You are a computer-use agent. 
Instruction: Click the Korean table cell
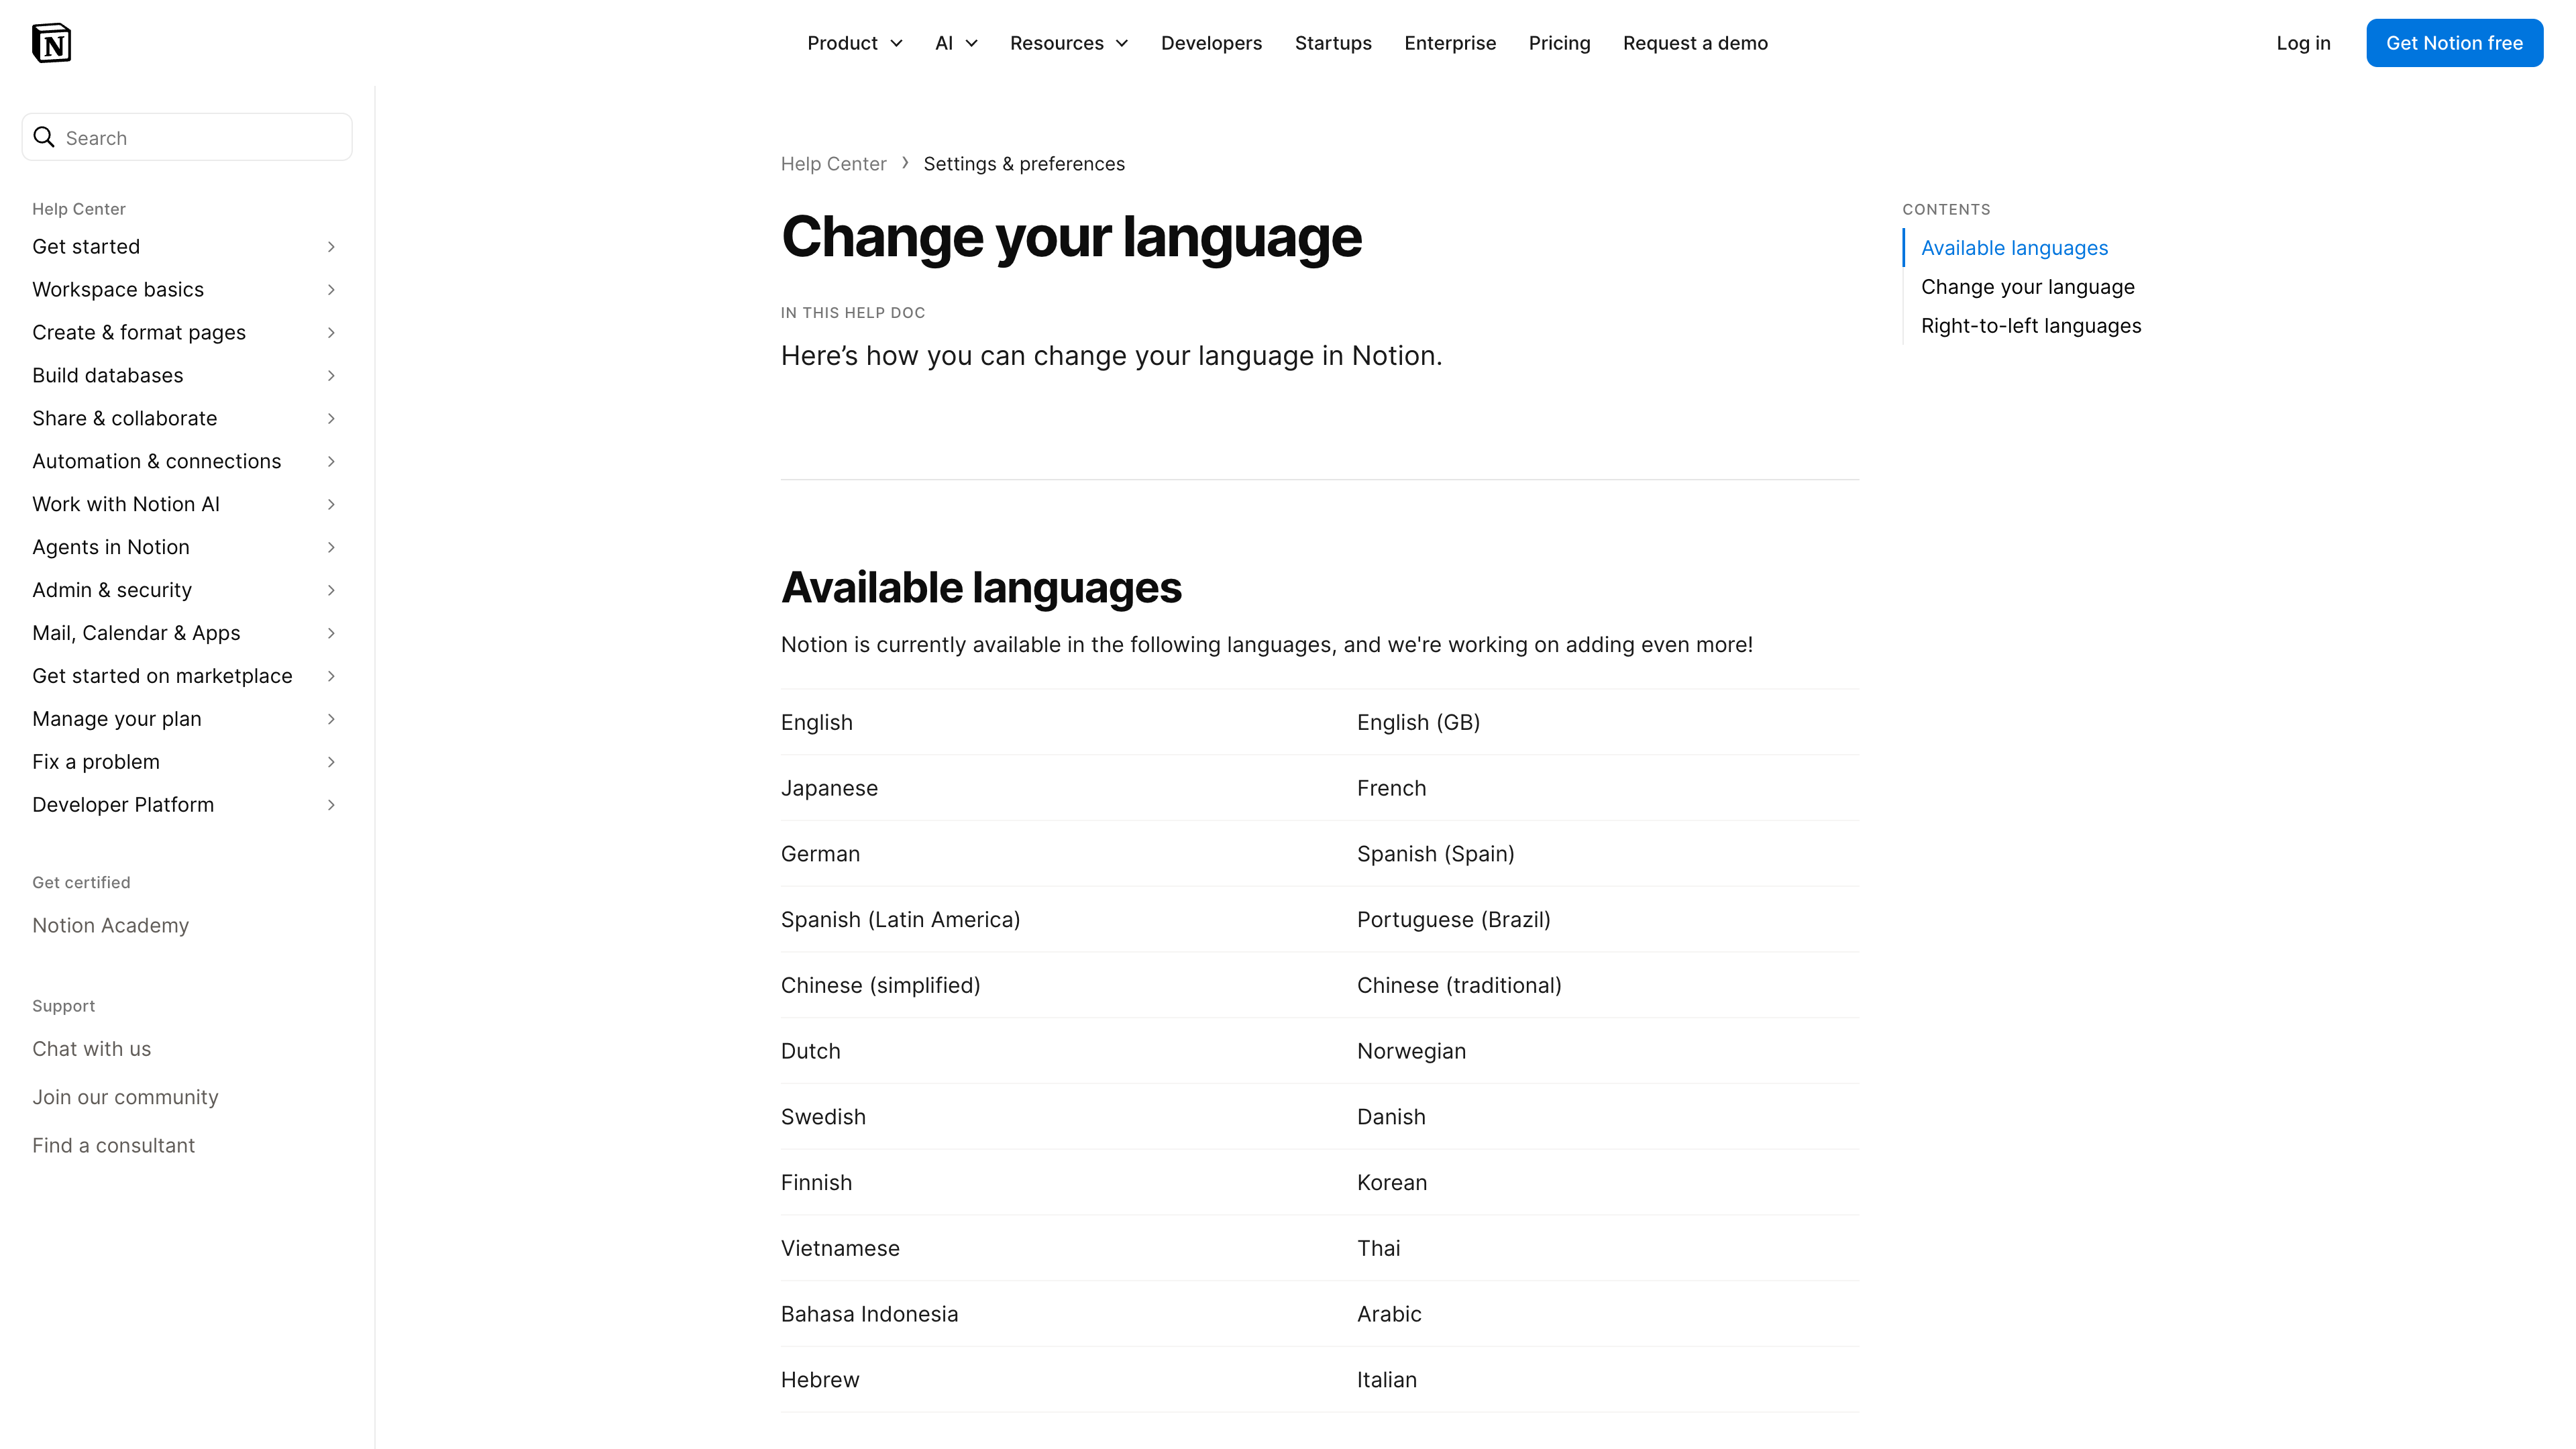(1391, 1183)
